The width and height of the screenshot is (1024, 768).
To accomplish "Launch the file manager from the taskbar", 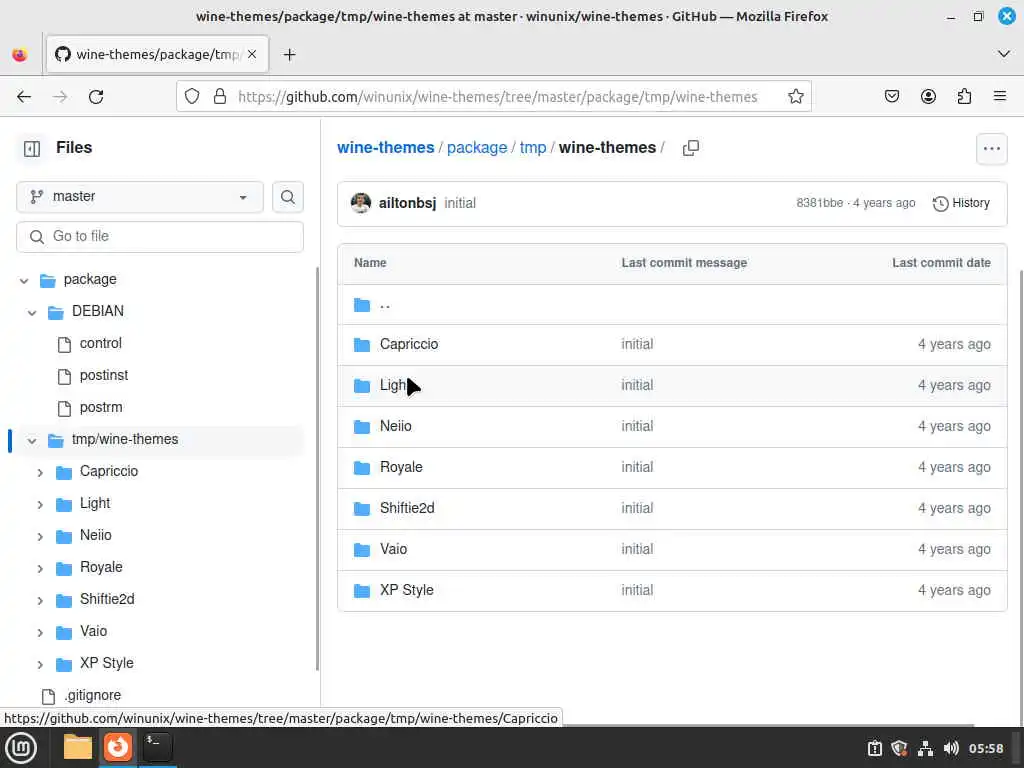I will (x=78, y=747).
